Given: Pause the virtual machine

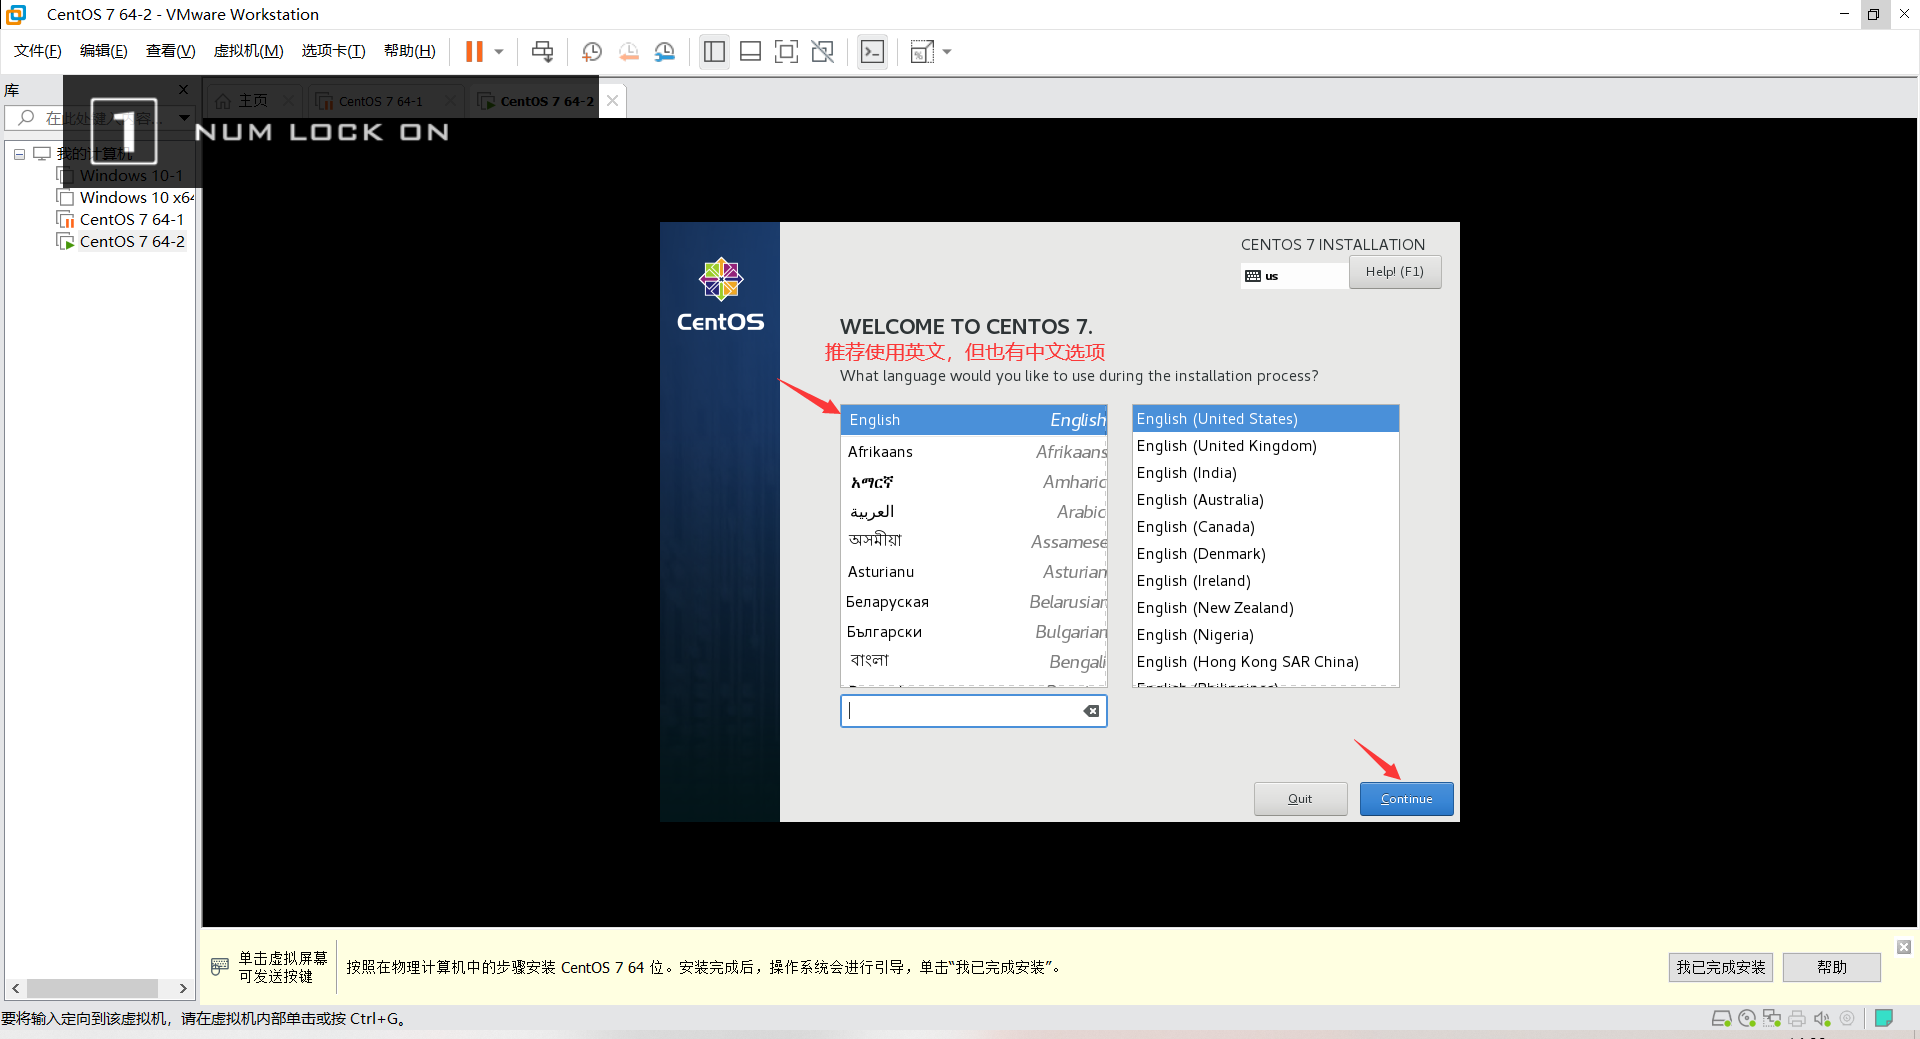Looking at the screenshot, I should click(474, 52).
